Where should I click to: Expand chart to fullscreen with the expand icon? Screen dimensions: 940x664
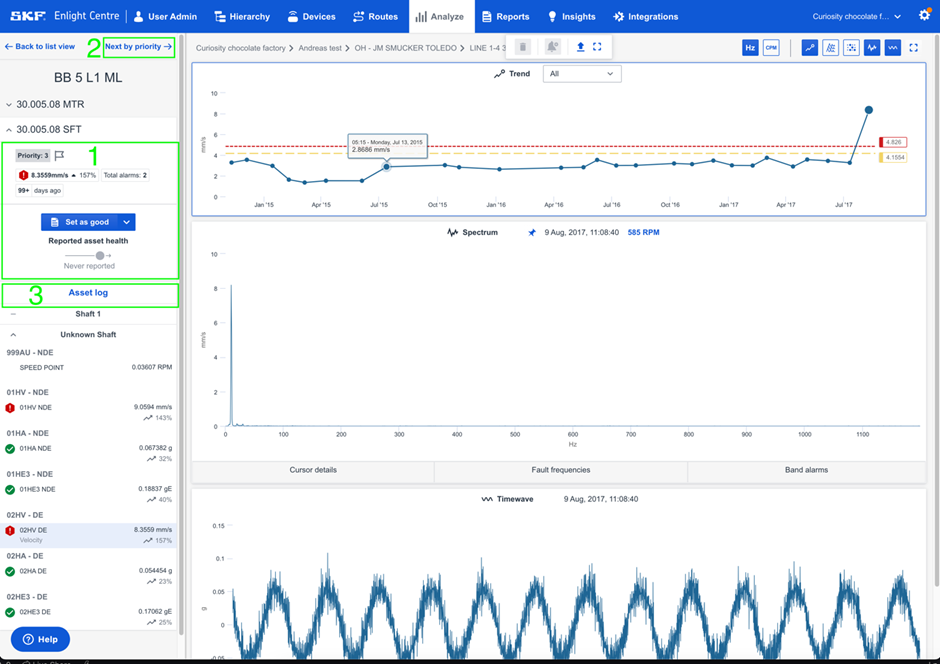[913, 47]
